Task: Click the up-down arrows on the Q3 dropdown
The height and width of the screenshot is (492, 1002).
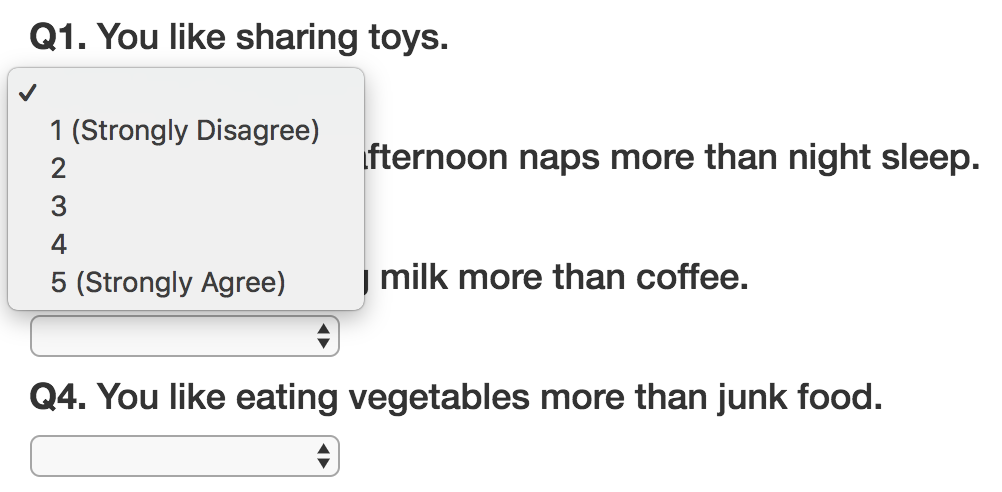Action: [x=322, y=336]
